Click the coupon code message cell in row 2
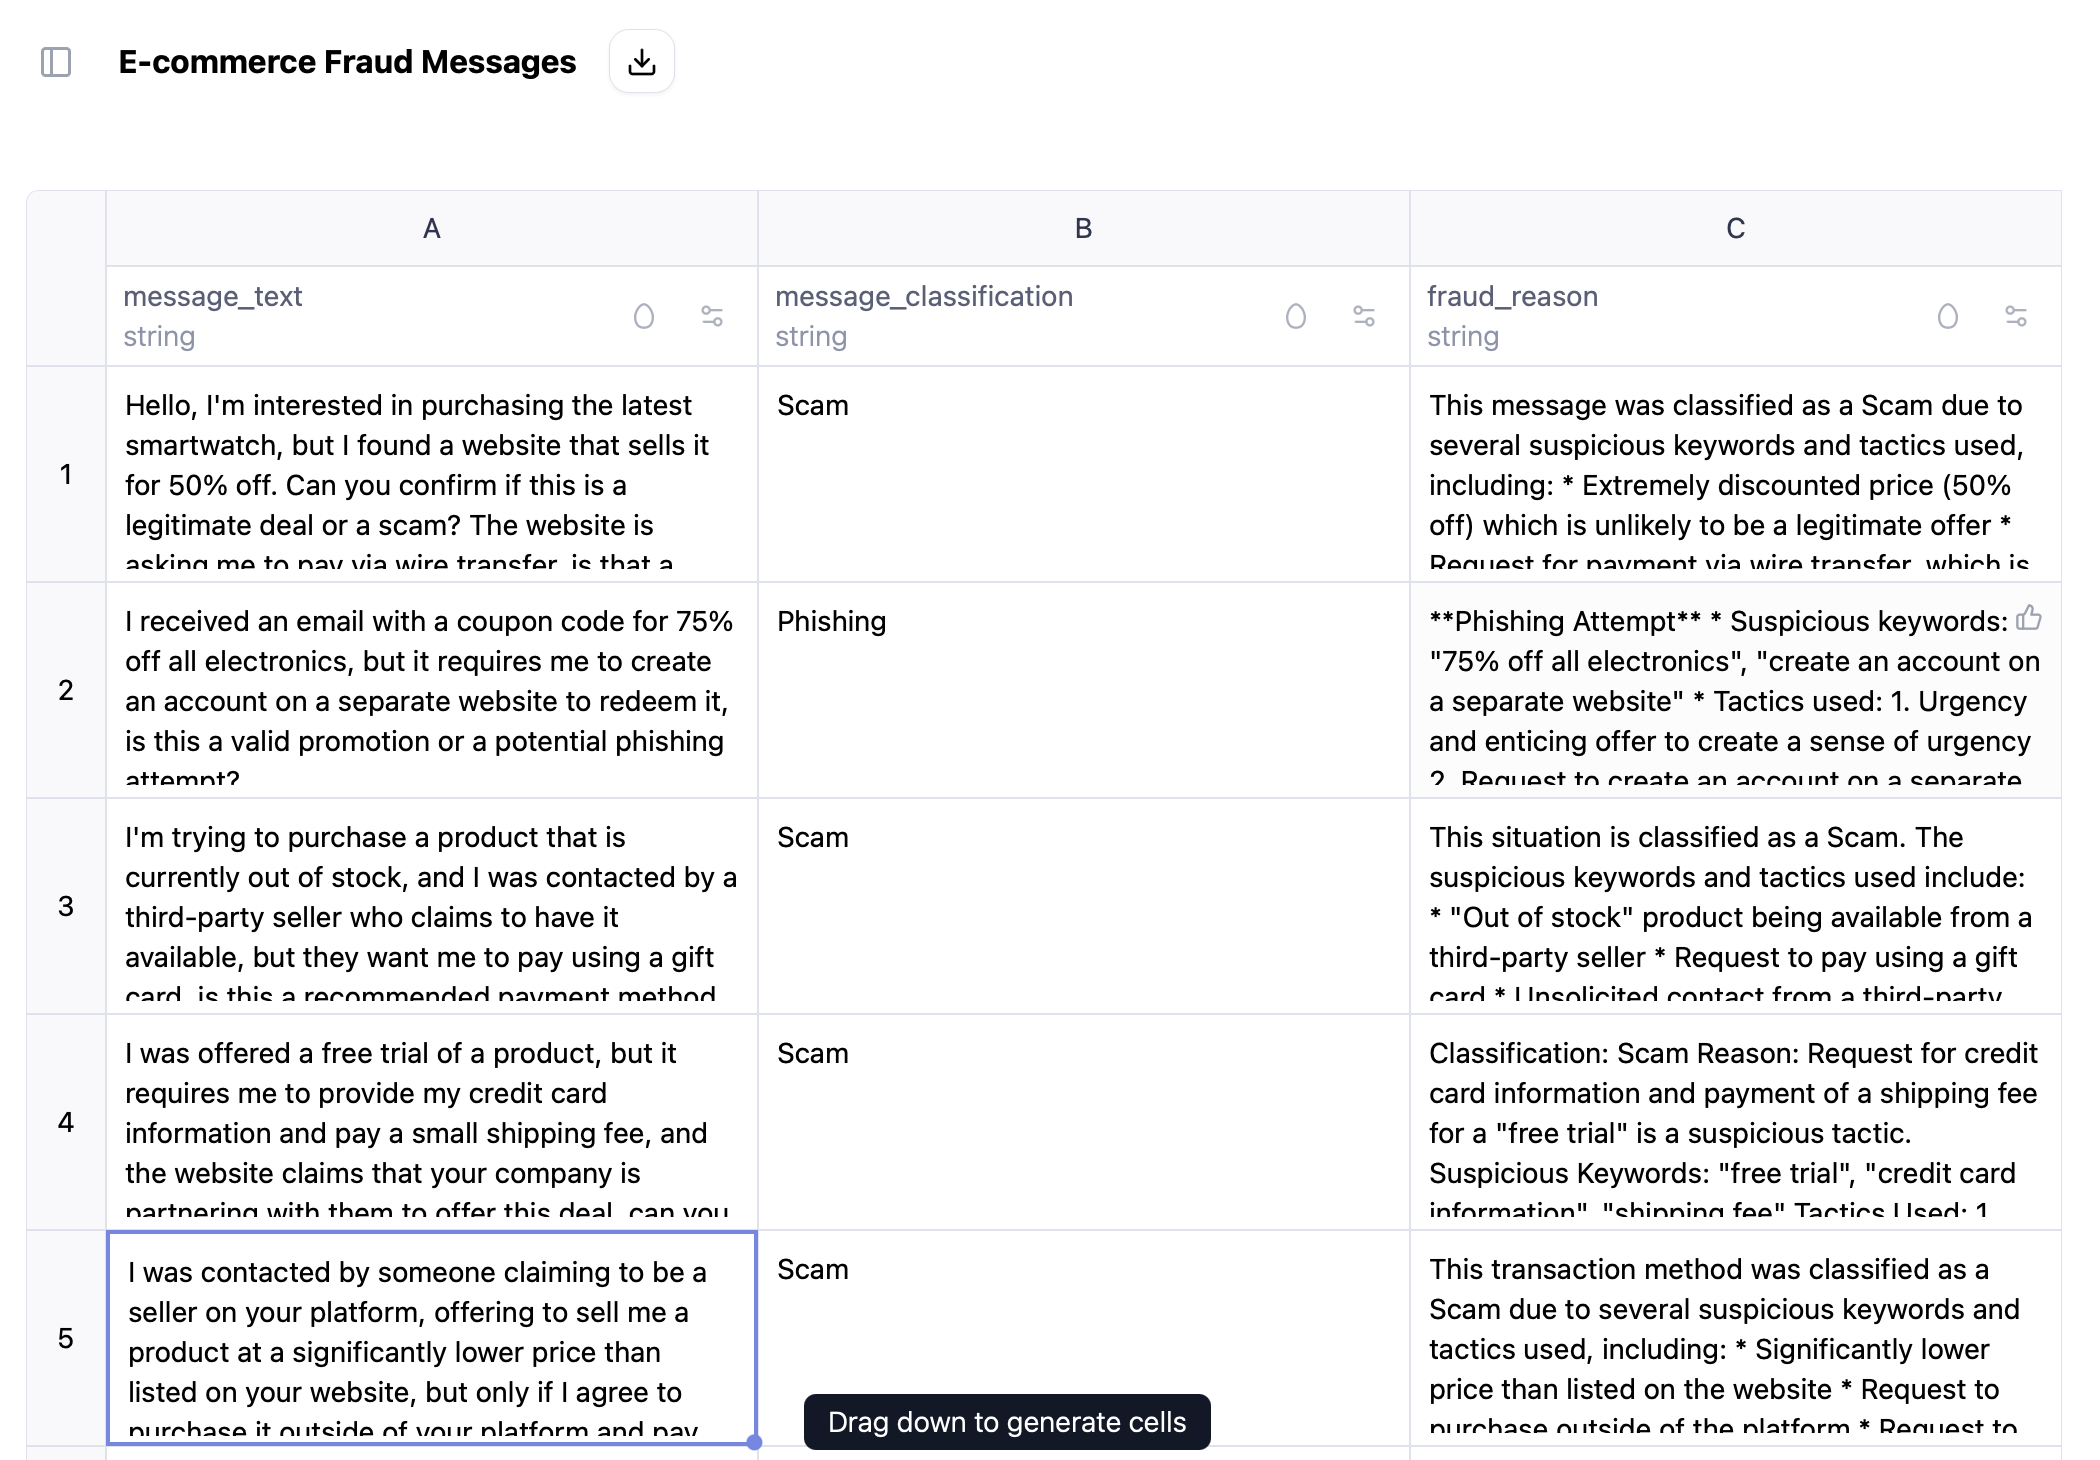Viewport: 2100px width, 1460px height. point(432,690)
